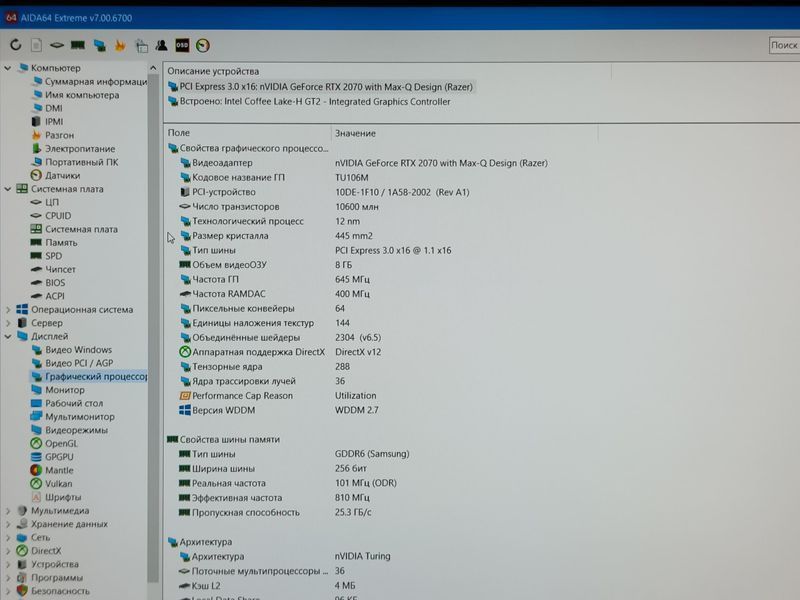Open the Report page icon in toolbar
This screenshot has width=800, height=600.
click(36, 45)
